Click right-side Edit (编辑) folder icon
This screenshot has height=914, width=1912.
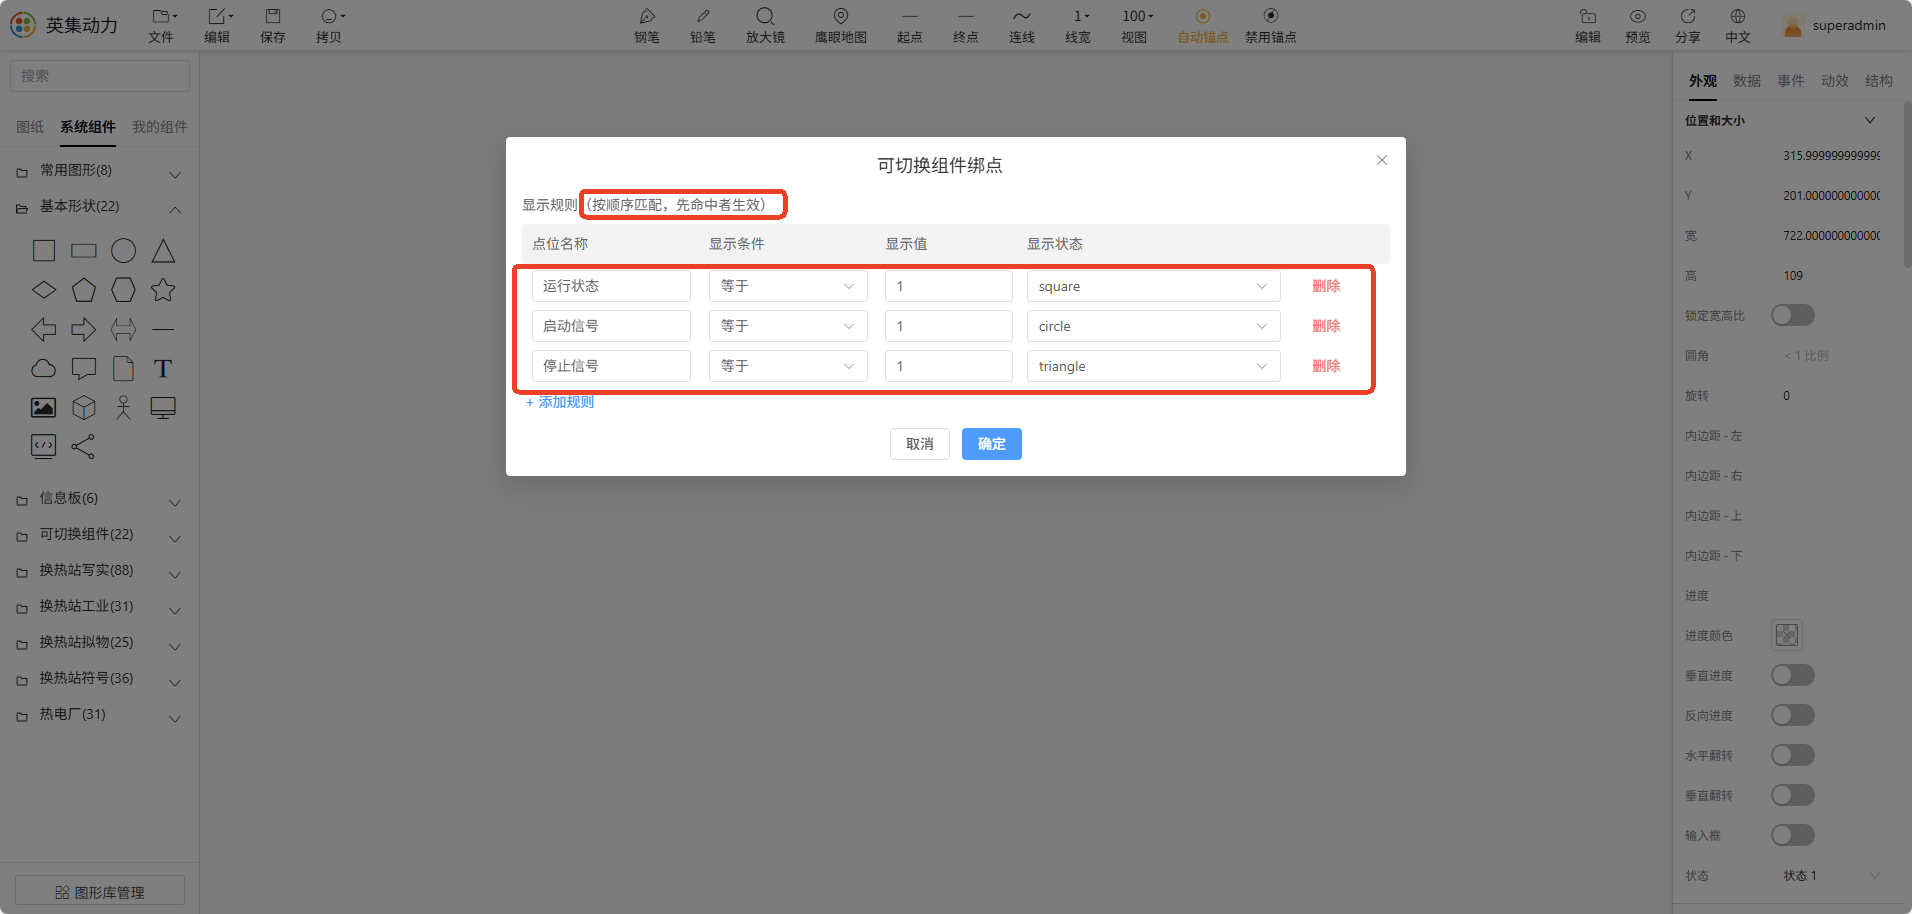tap(1588, 16)
